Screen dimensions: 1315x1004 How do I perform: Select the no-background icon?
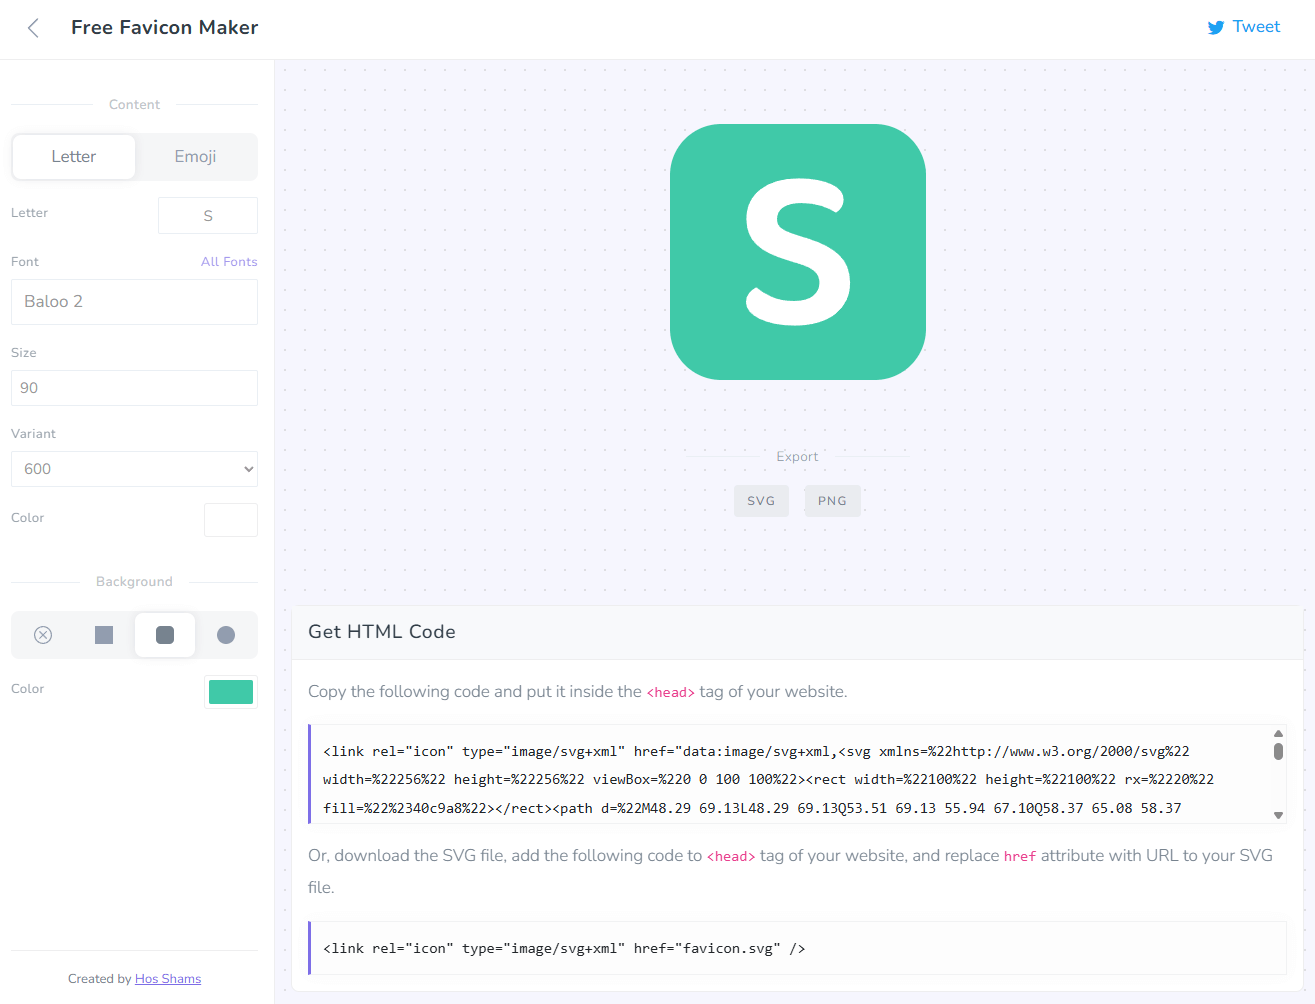43,635
